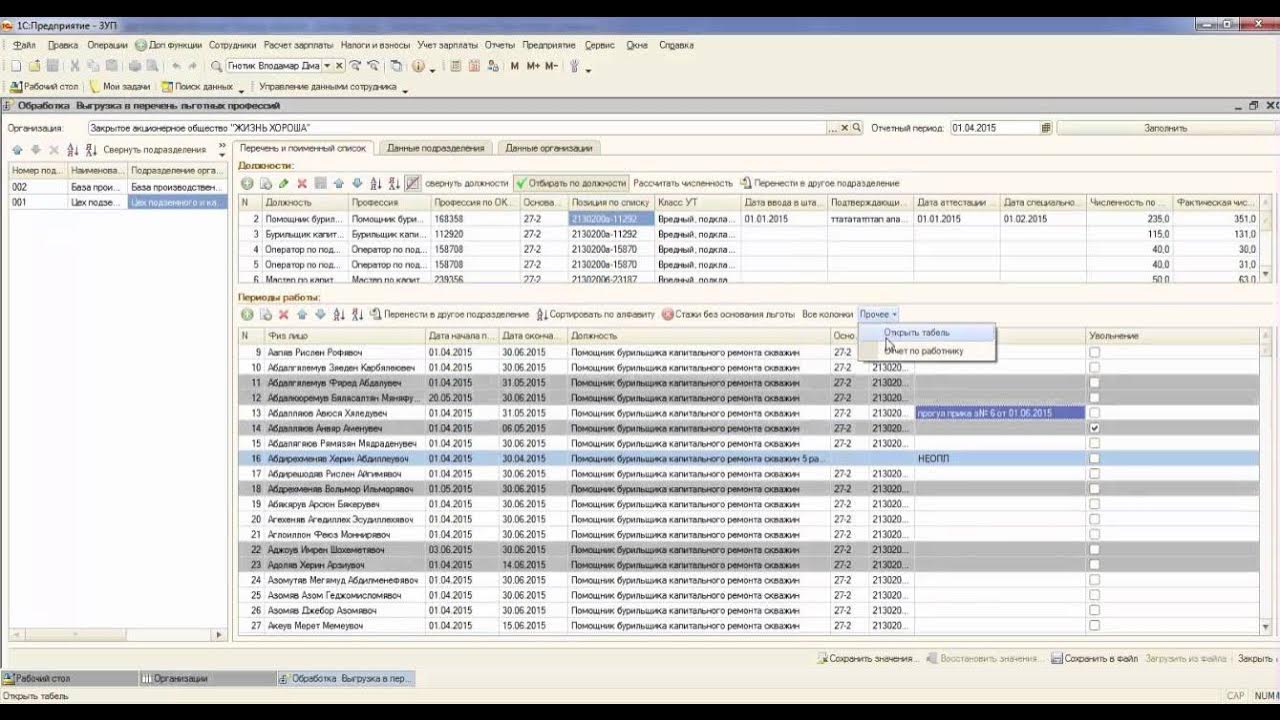Viewport: 1280px width, 720px height.
Task: Click the M+ memory button
Action: [533, 66]
